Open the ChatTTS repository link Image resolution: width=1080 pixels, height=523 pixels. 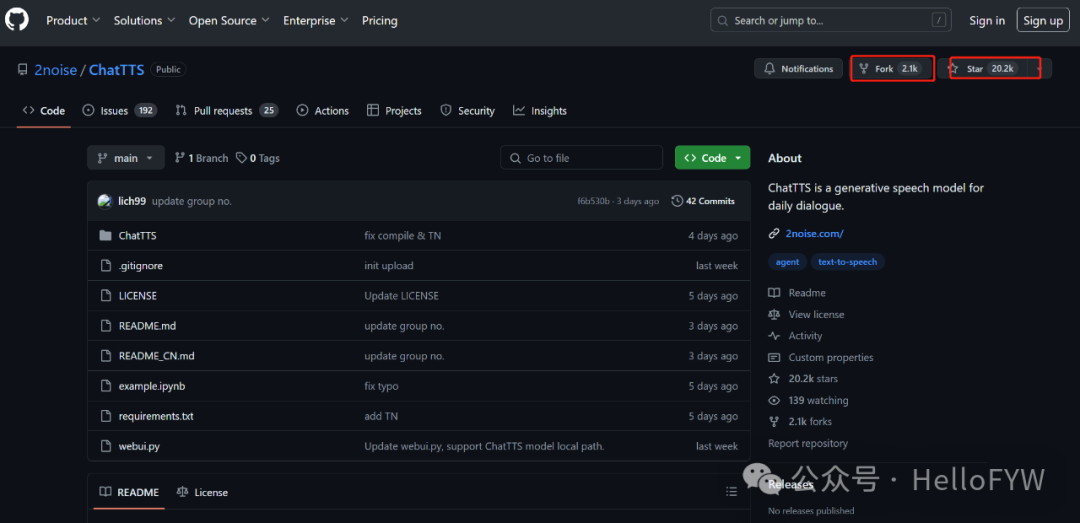click(116, 70)
